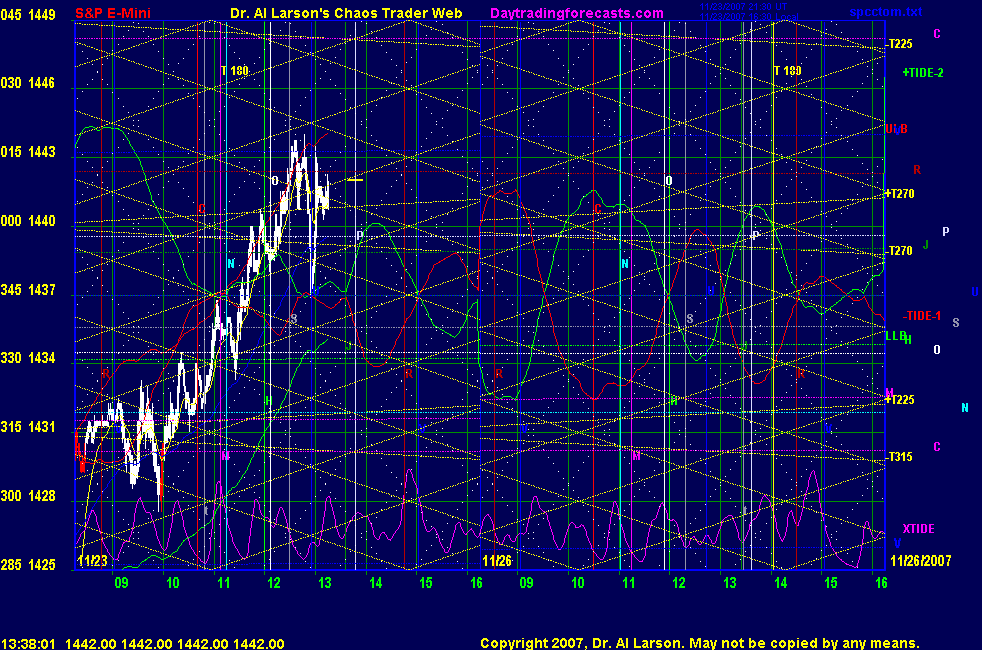Select hour 10 on the 11/26 time axis

tap(577, 583)
